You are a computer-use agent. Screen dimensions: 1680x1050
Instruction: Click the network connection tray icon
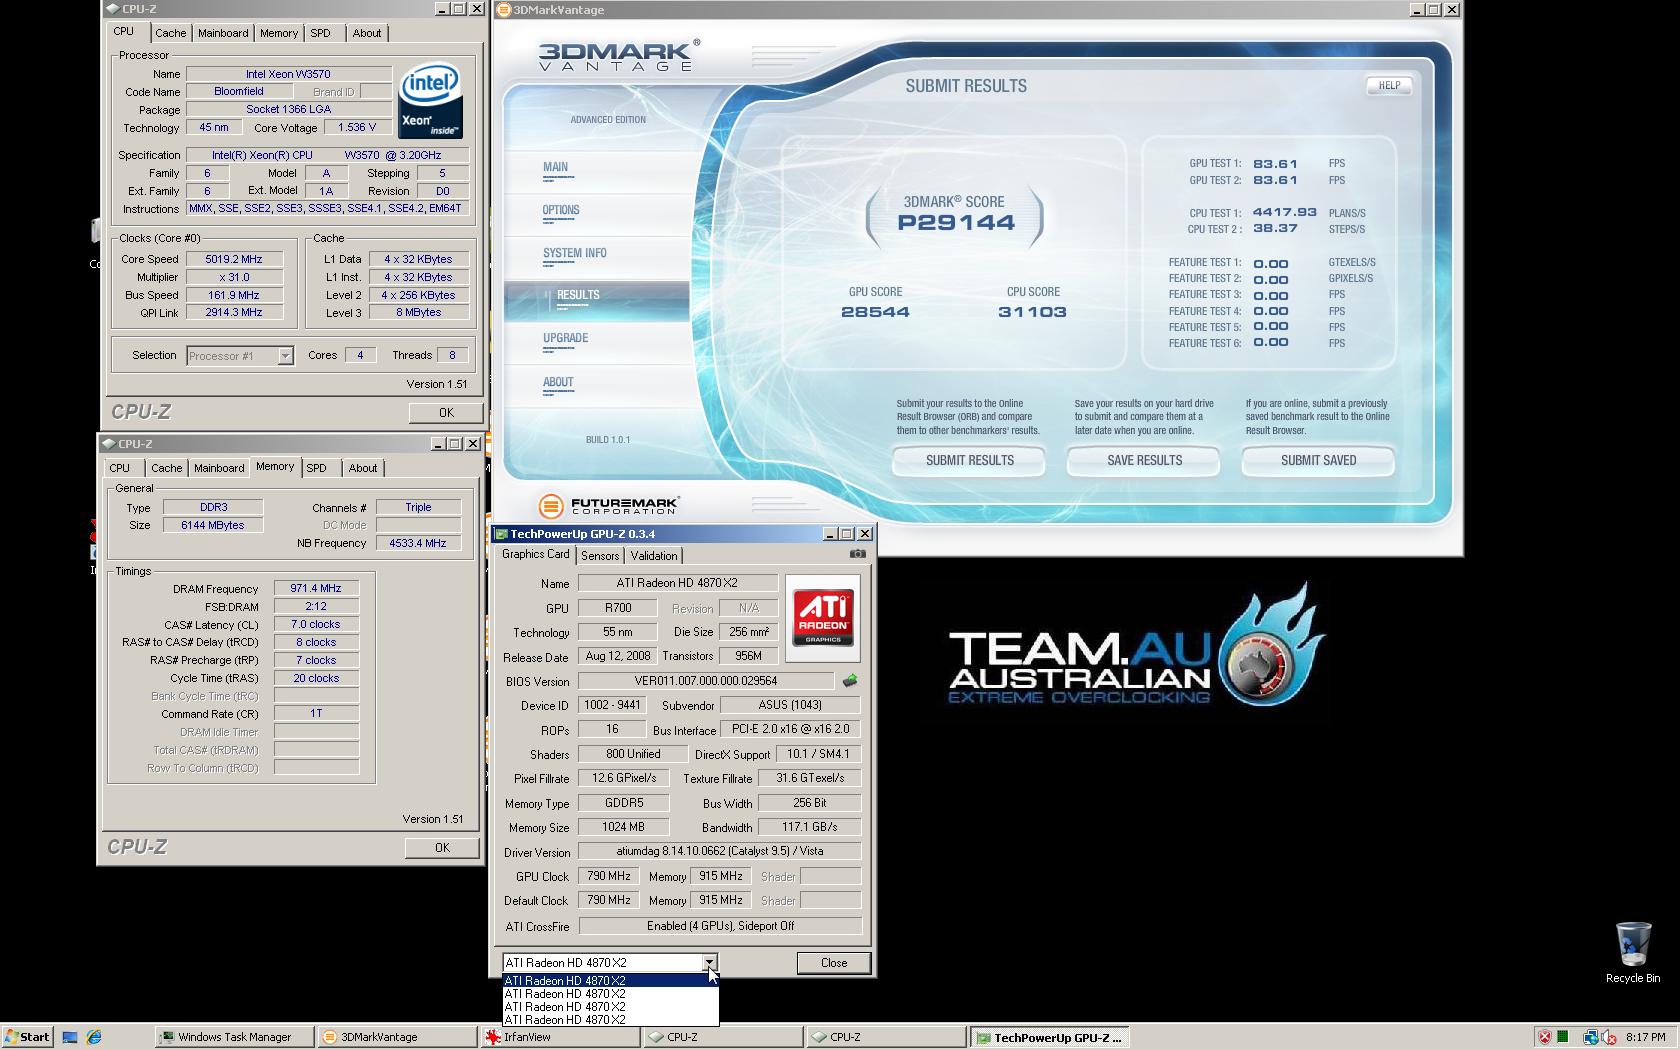pos(1590,1037)
